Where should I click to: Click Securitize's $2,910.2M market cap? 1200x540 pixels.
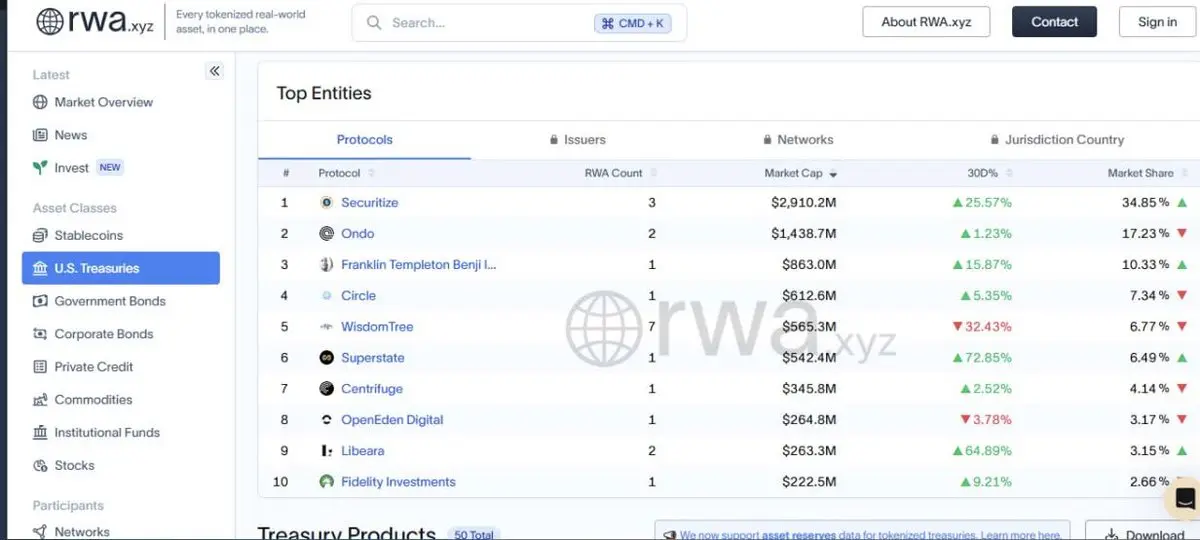[804, 202]
